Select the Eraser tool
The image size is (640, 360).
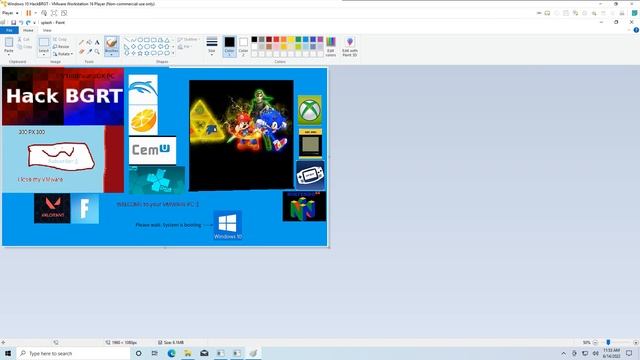tap(81, 52)
